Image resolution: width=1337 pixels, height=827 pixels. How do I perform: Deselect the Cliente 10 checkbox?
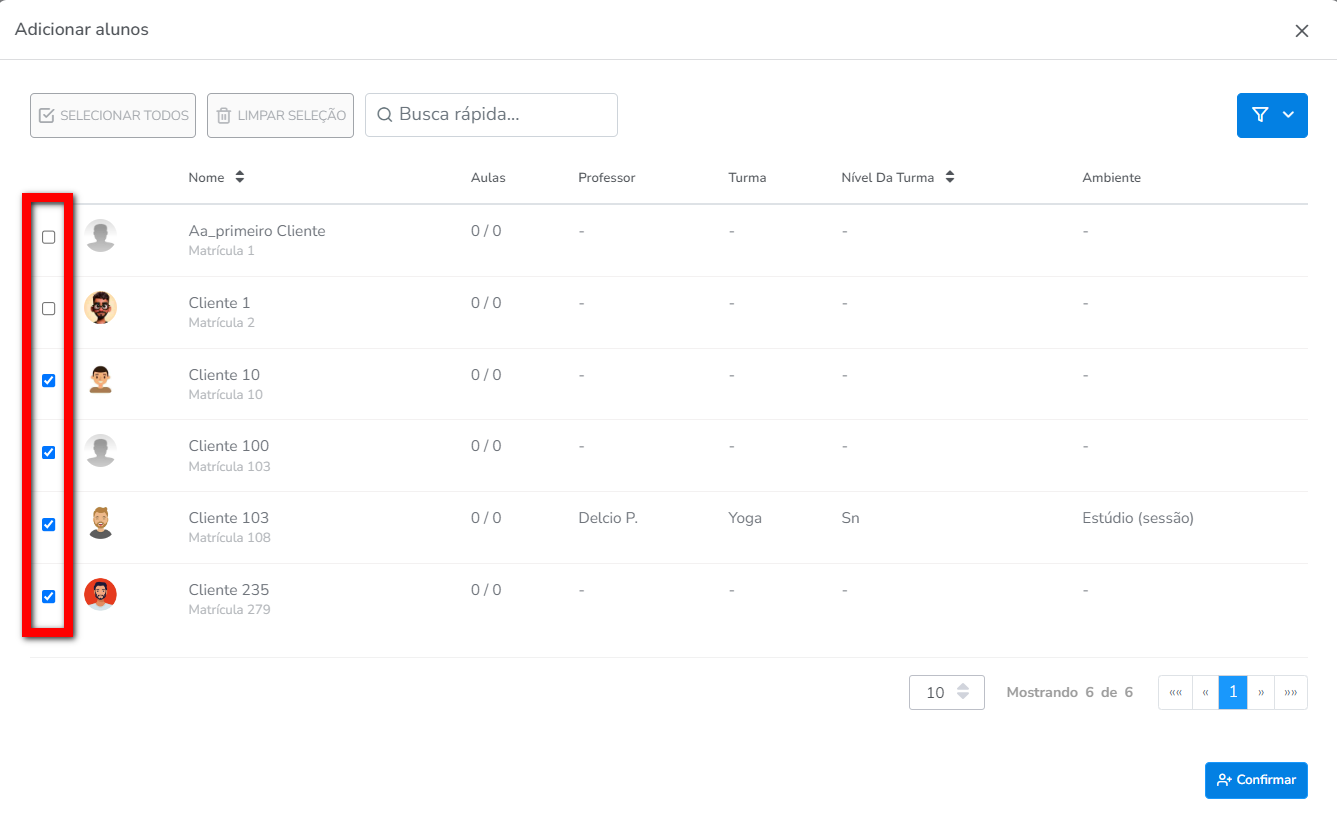(48, 381)
